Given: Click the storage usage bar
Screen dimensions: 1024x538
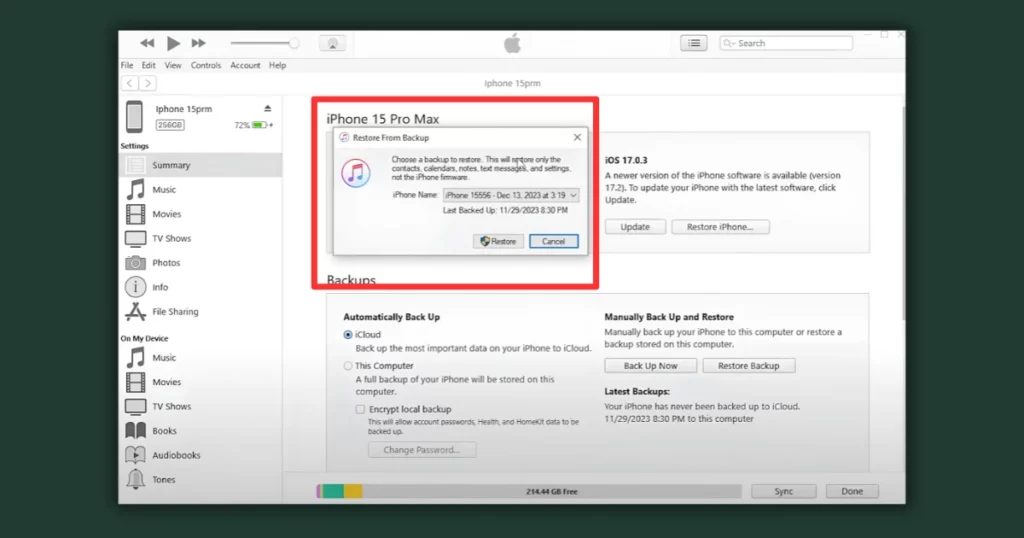Looking at the screenshot, I should [529, 491].
